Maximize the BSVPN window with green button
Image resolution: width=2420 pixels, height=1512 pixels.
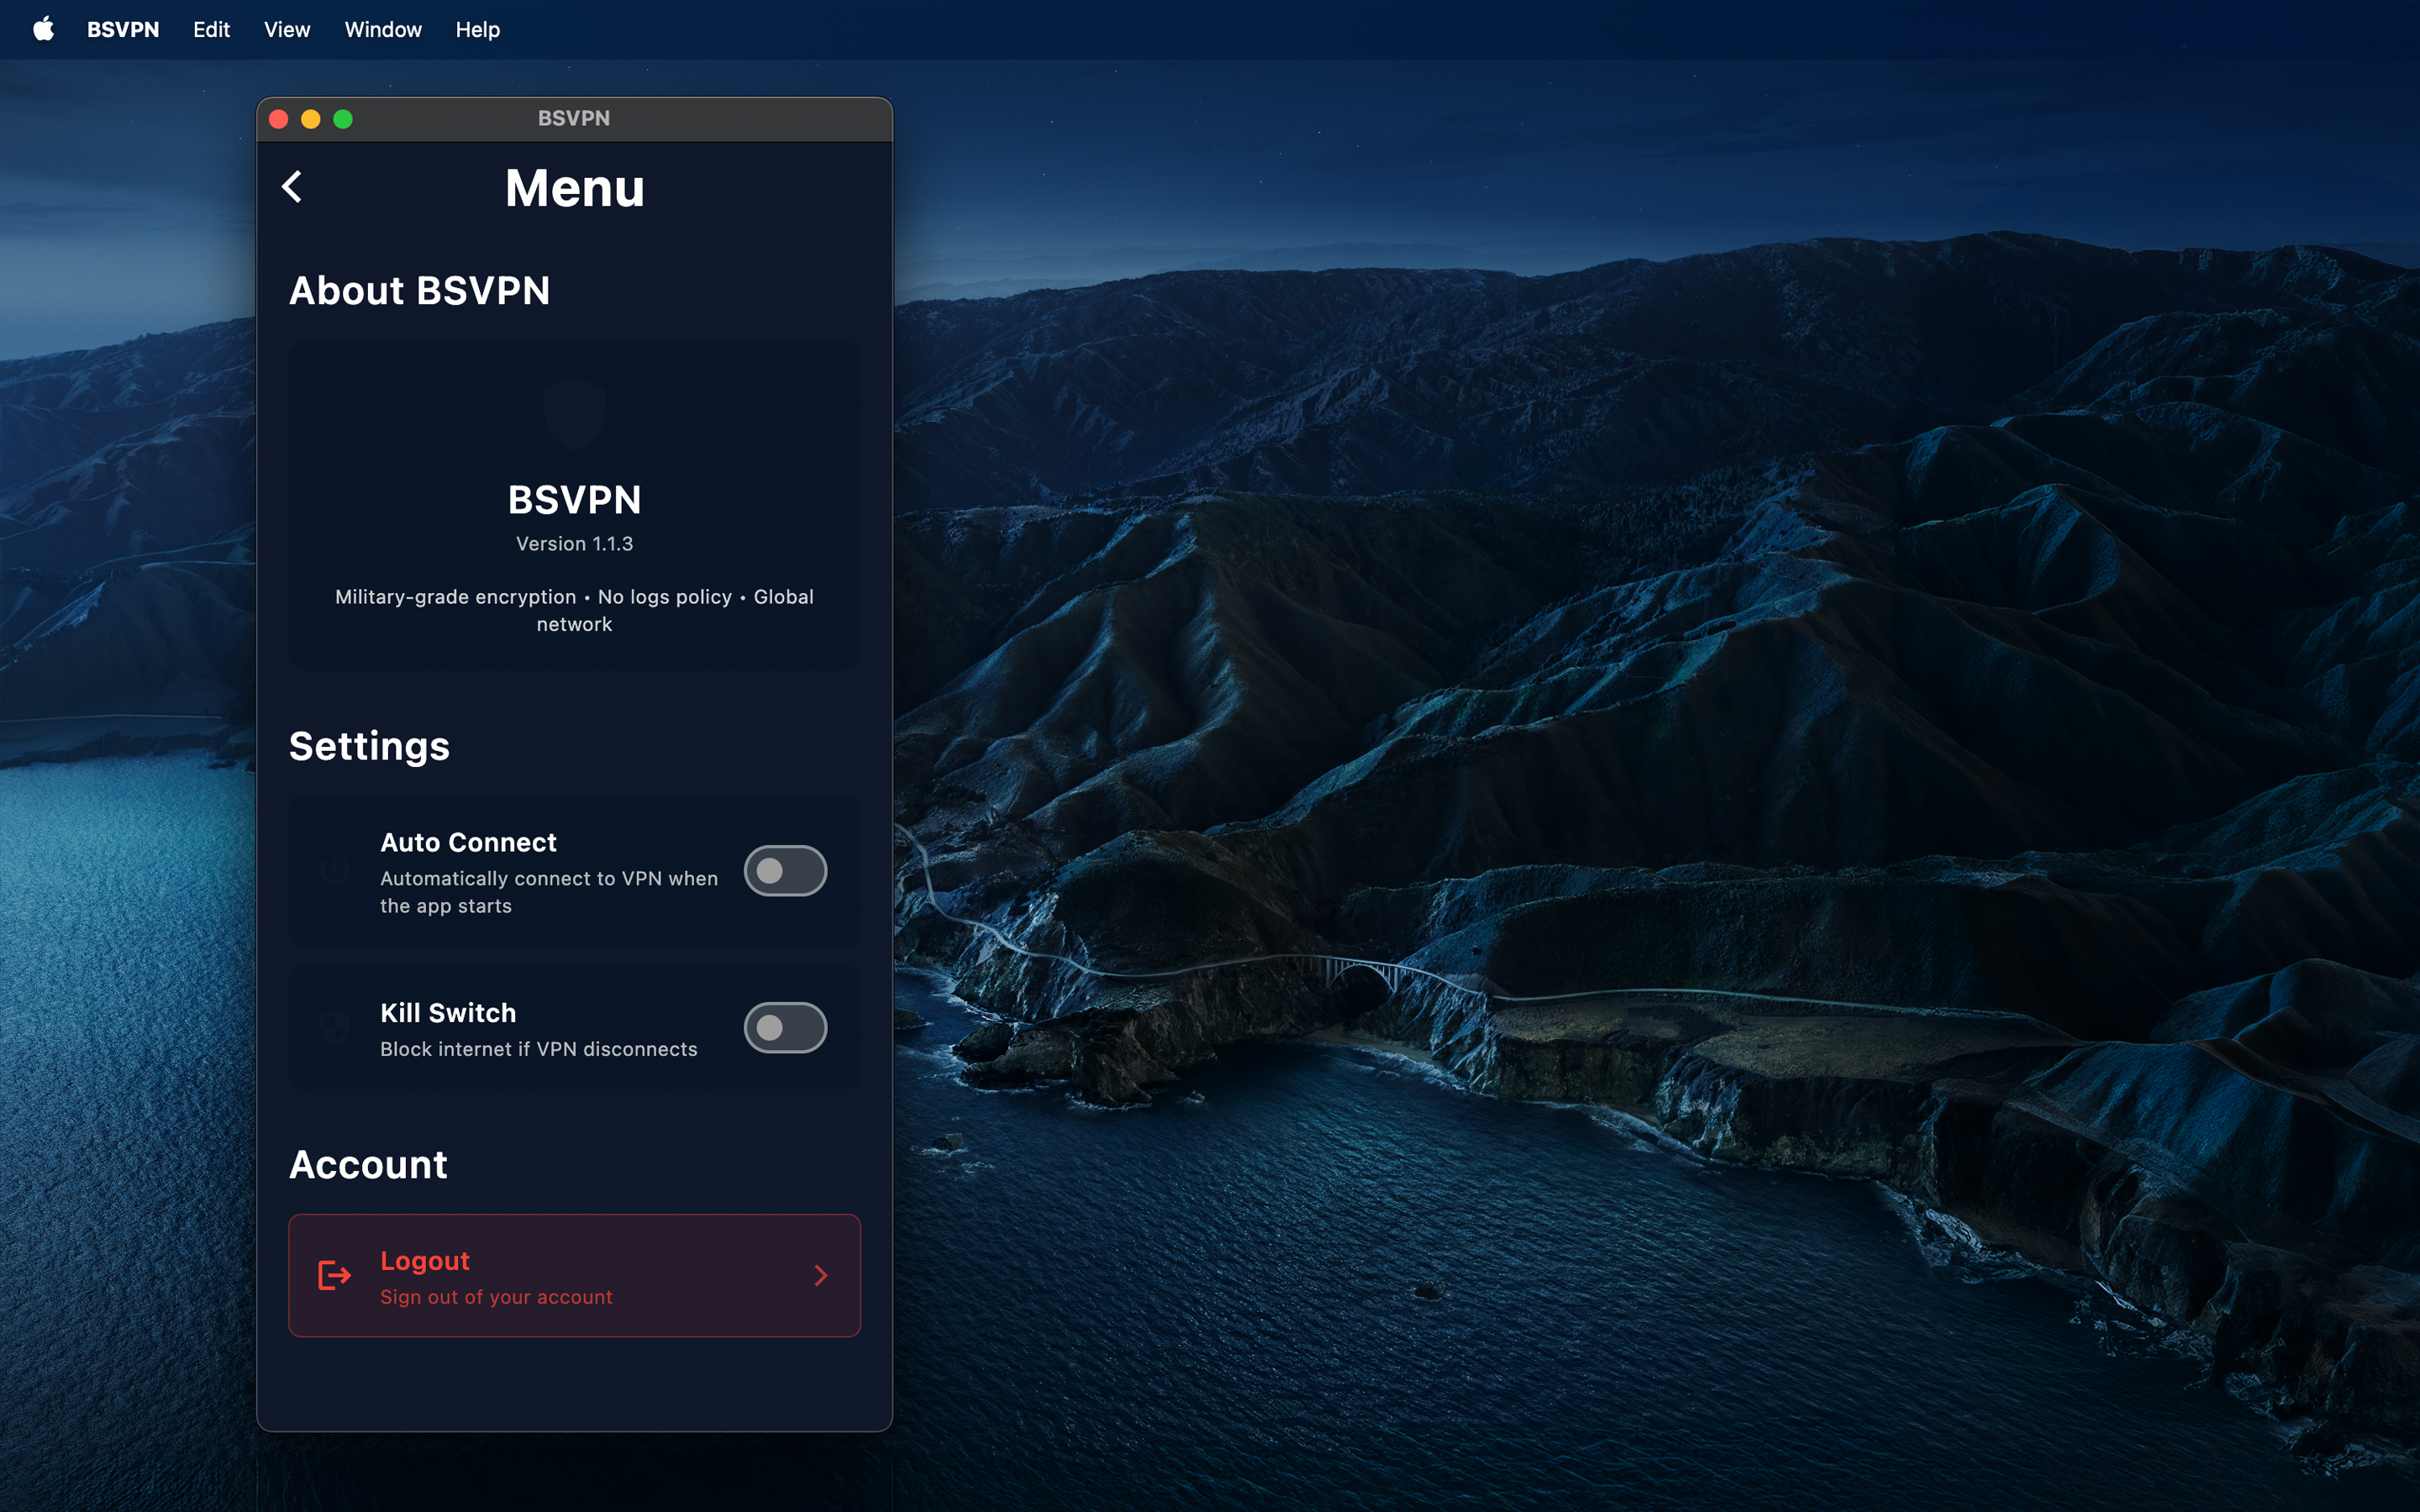coord(343,119)
